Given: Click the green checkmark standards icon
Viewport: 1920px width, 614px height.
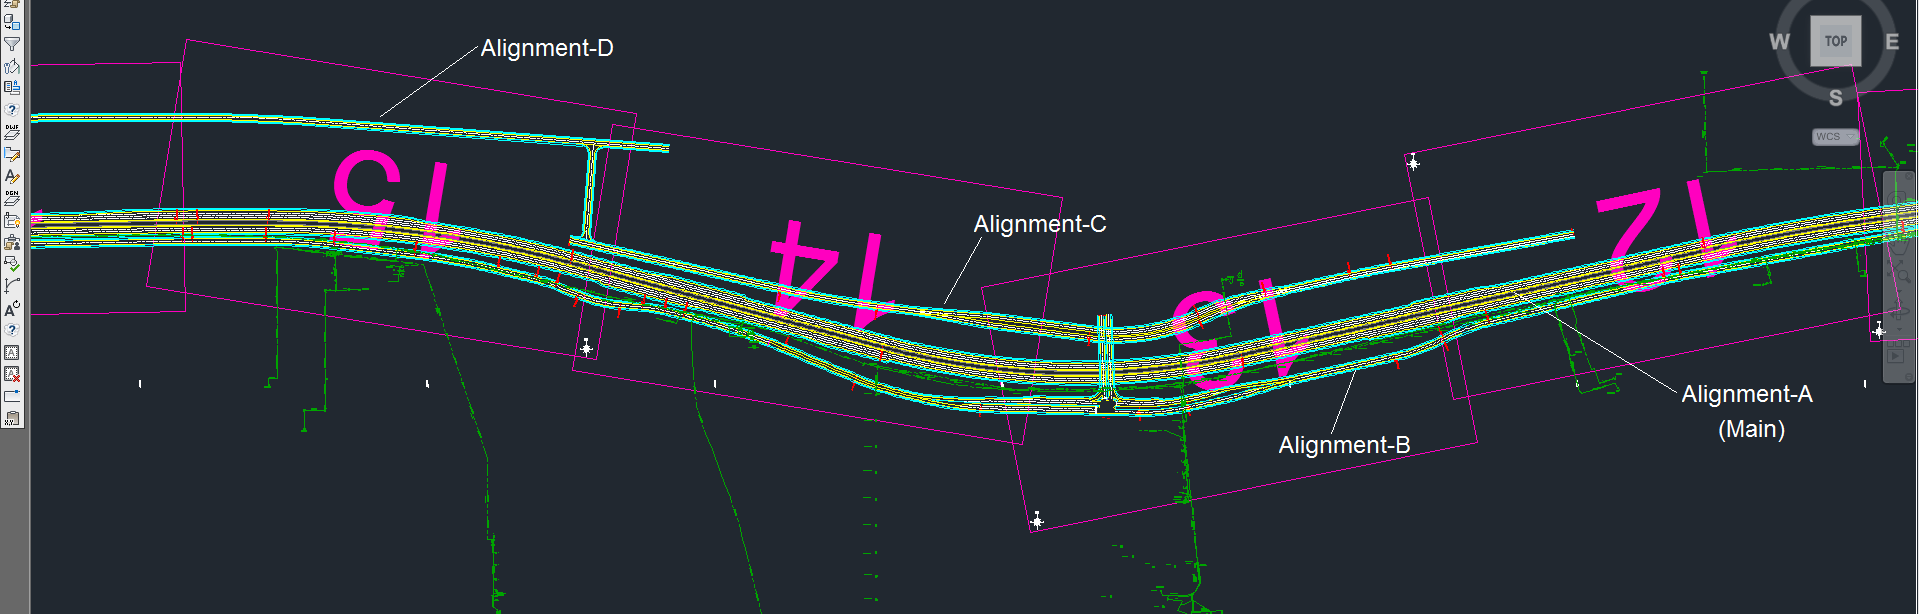Looking at the screenshot, I should pyautogui.click(x=12, y=265).
